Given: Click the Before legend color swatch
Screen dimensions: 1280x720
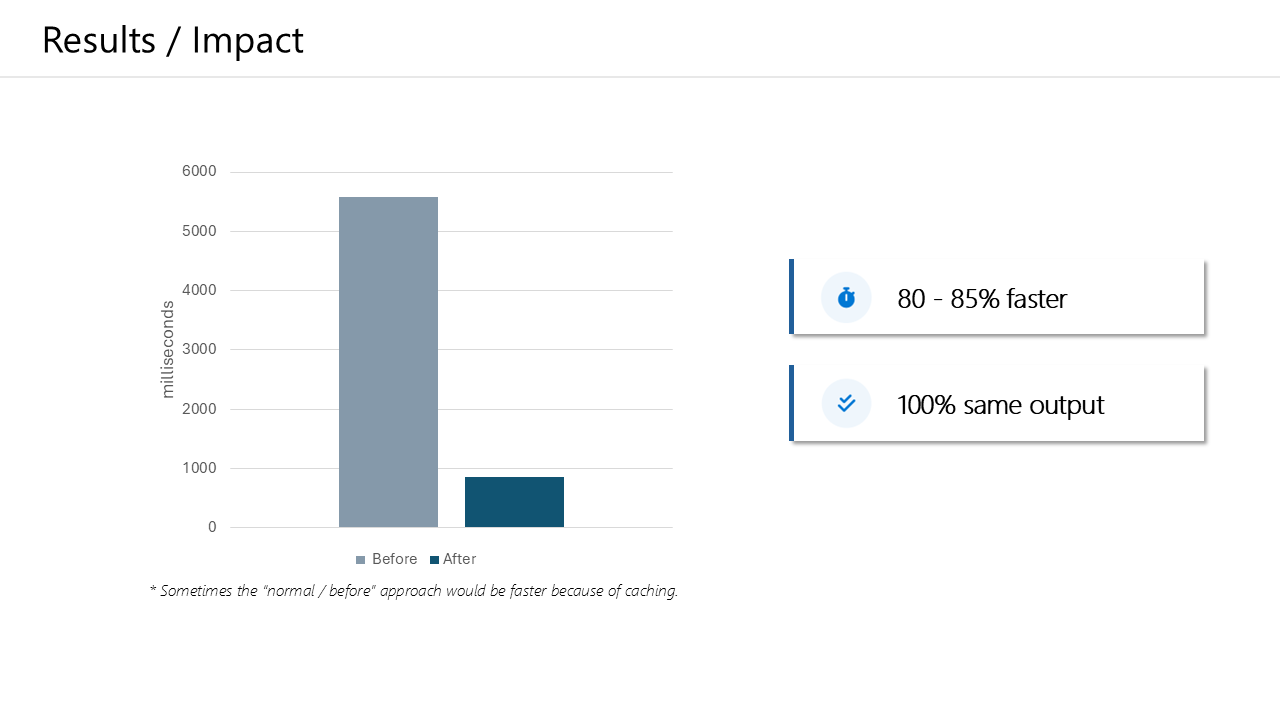Looking at the screenshot, I should pyautogui.click(x=361, y=560).
